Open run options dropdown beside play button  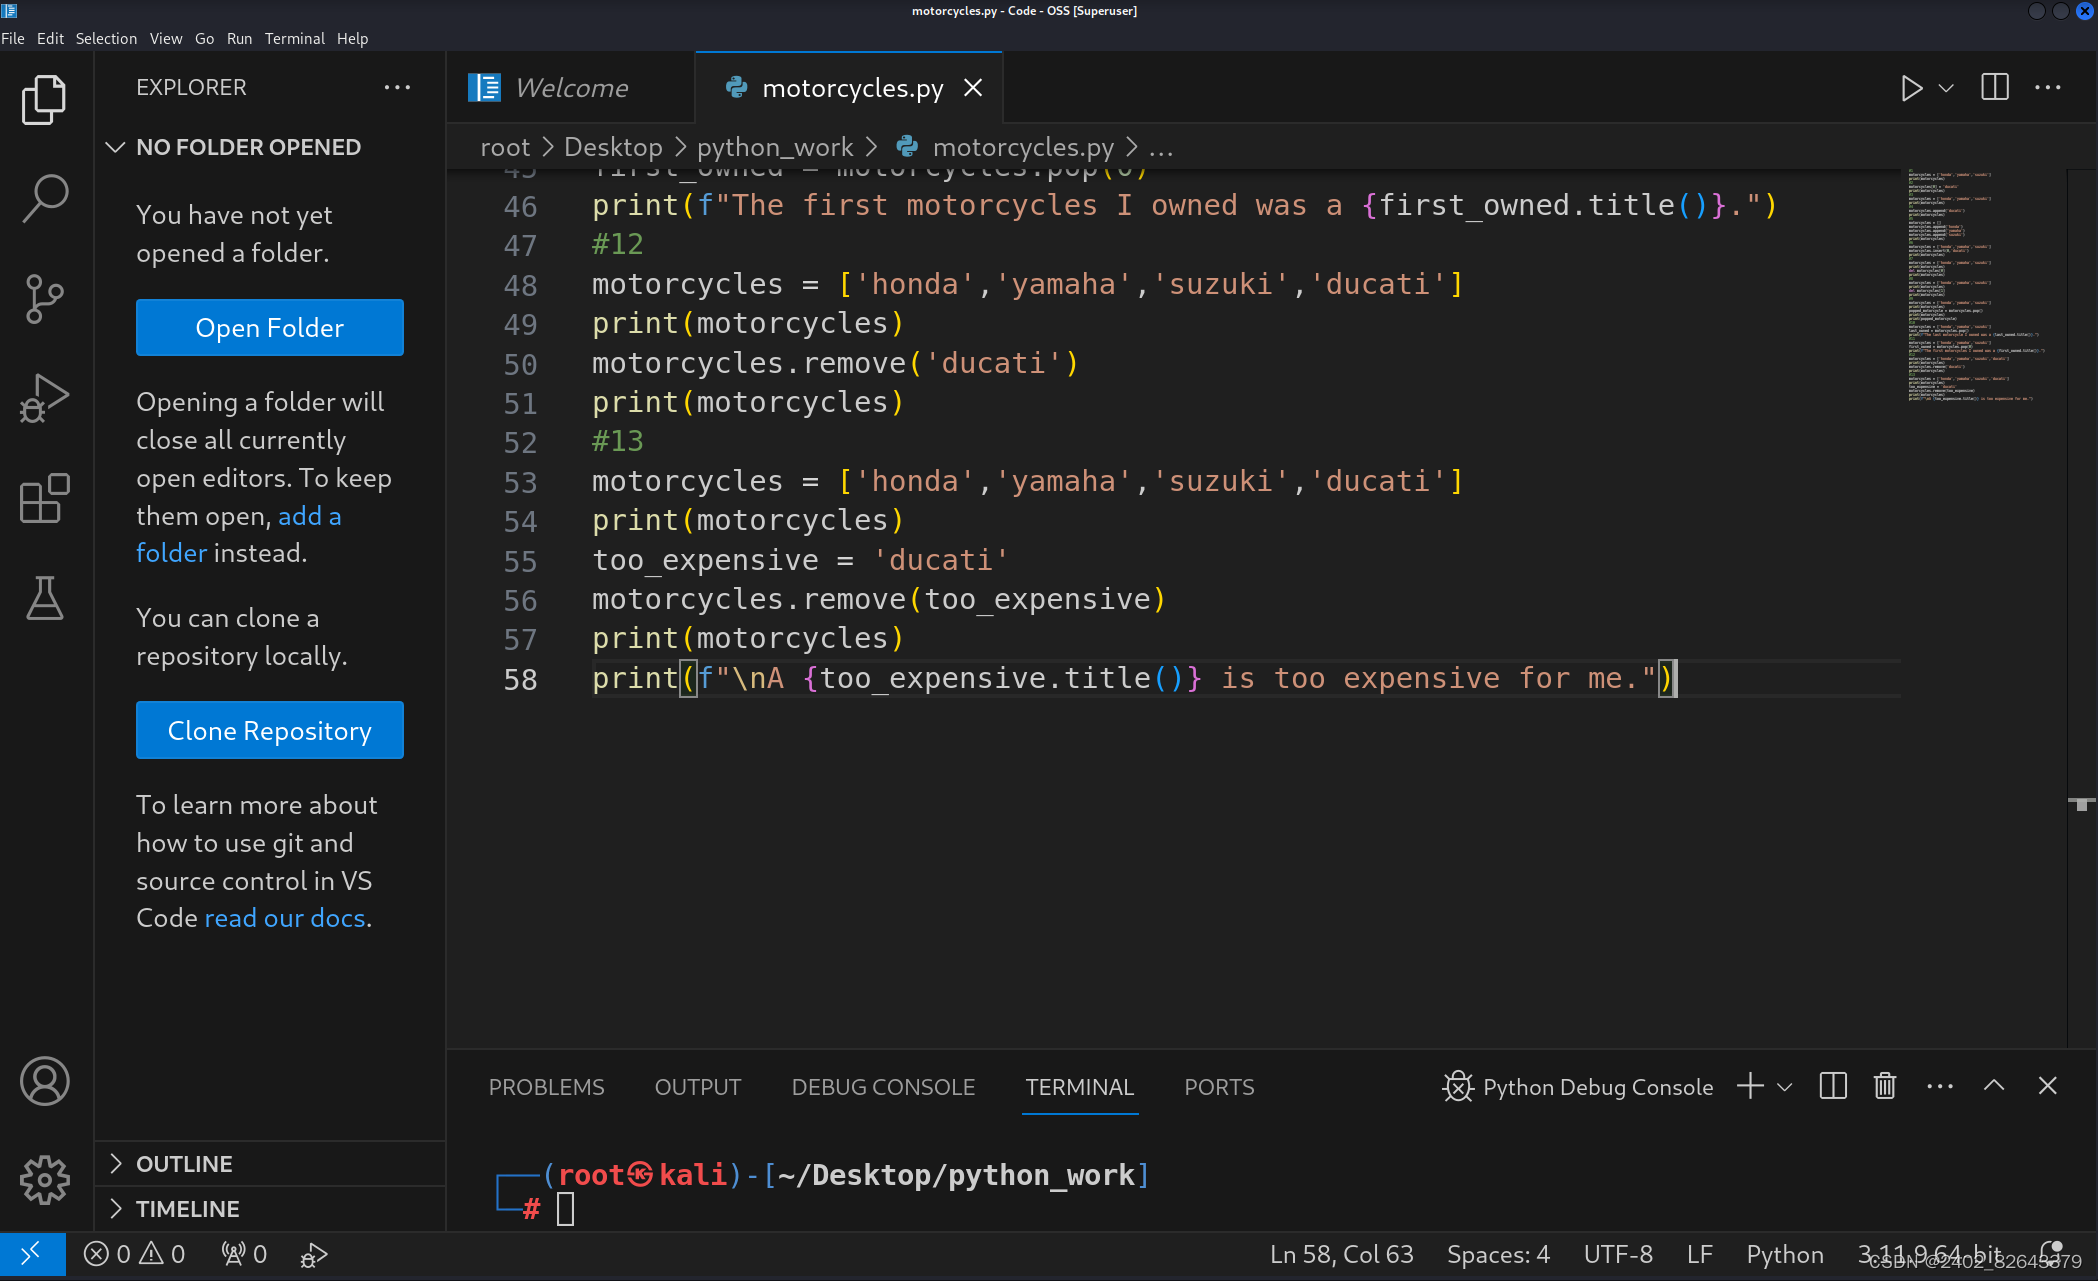click(x=1946, y=88)
